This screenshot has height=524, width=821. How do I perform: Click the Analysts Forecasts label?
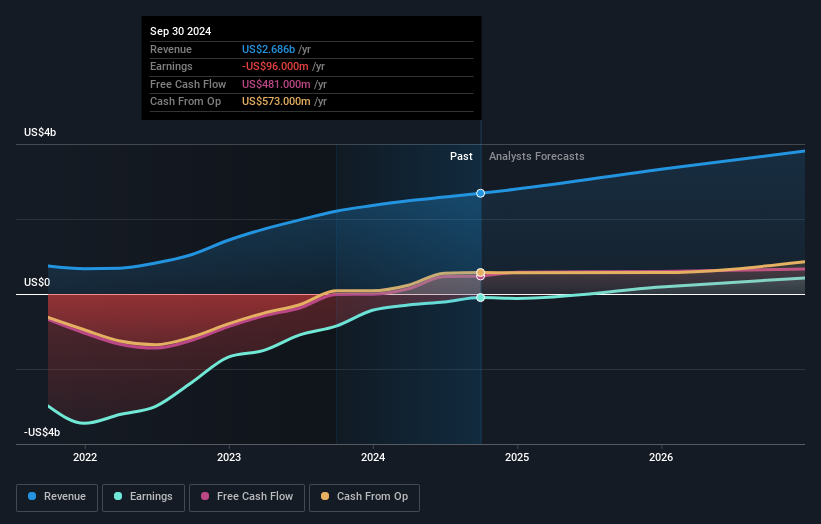pyautogui.click(x=537, y=156)
